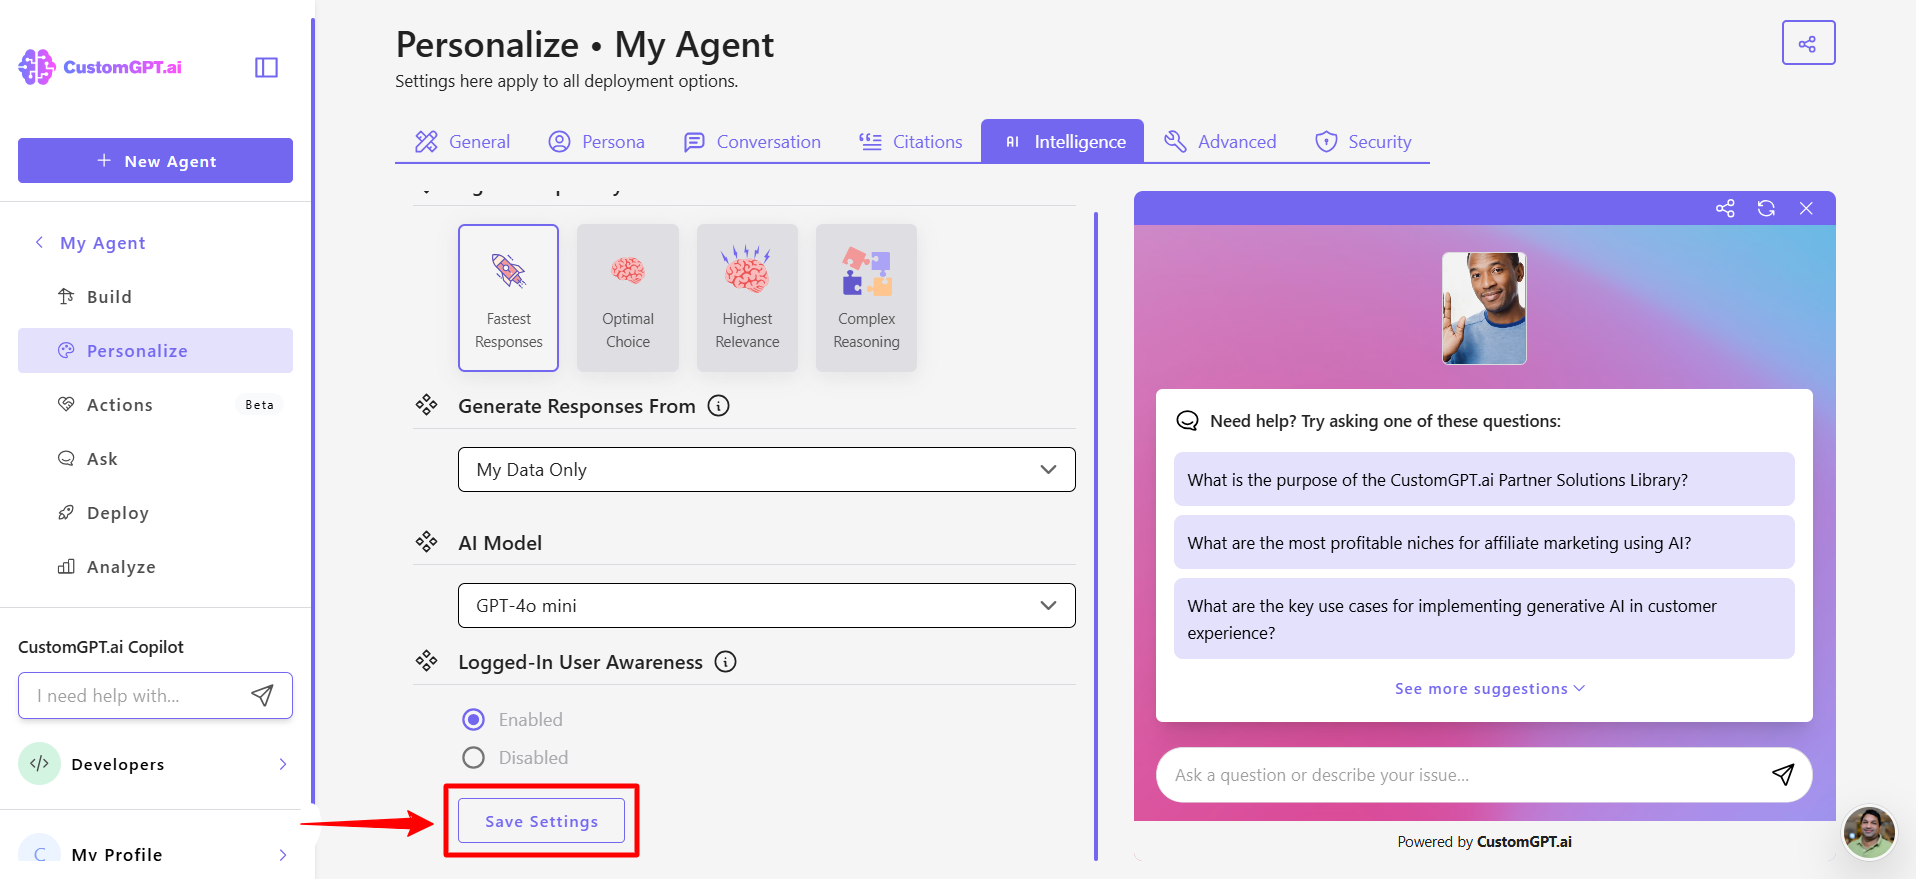Switch to the Advanced tab
The height and width of the screenshot is (879, 1920).
pyautogui.click(x=1220, y=142)
